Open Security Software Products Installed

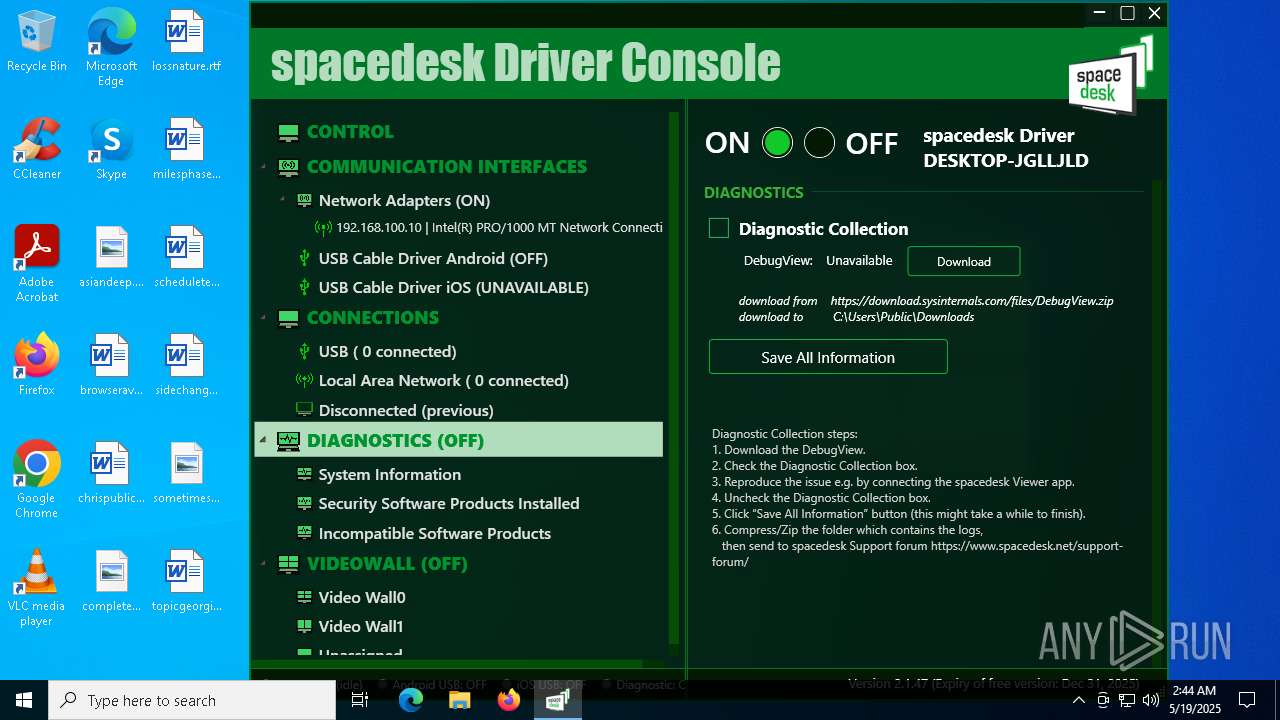pyautogui.click(x=449, y=504)
